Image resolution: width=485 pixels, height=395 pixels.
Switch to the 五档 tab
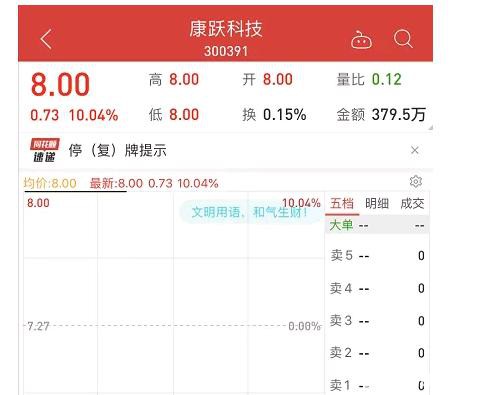click(x=342, y=203)
